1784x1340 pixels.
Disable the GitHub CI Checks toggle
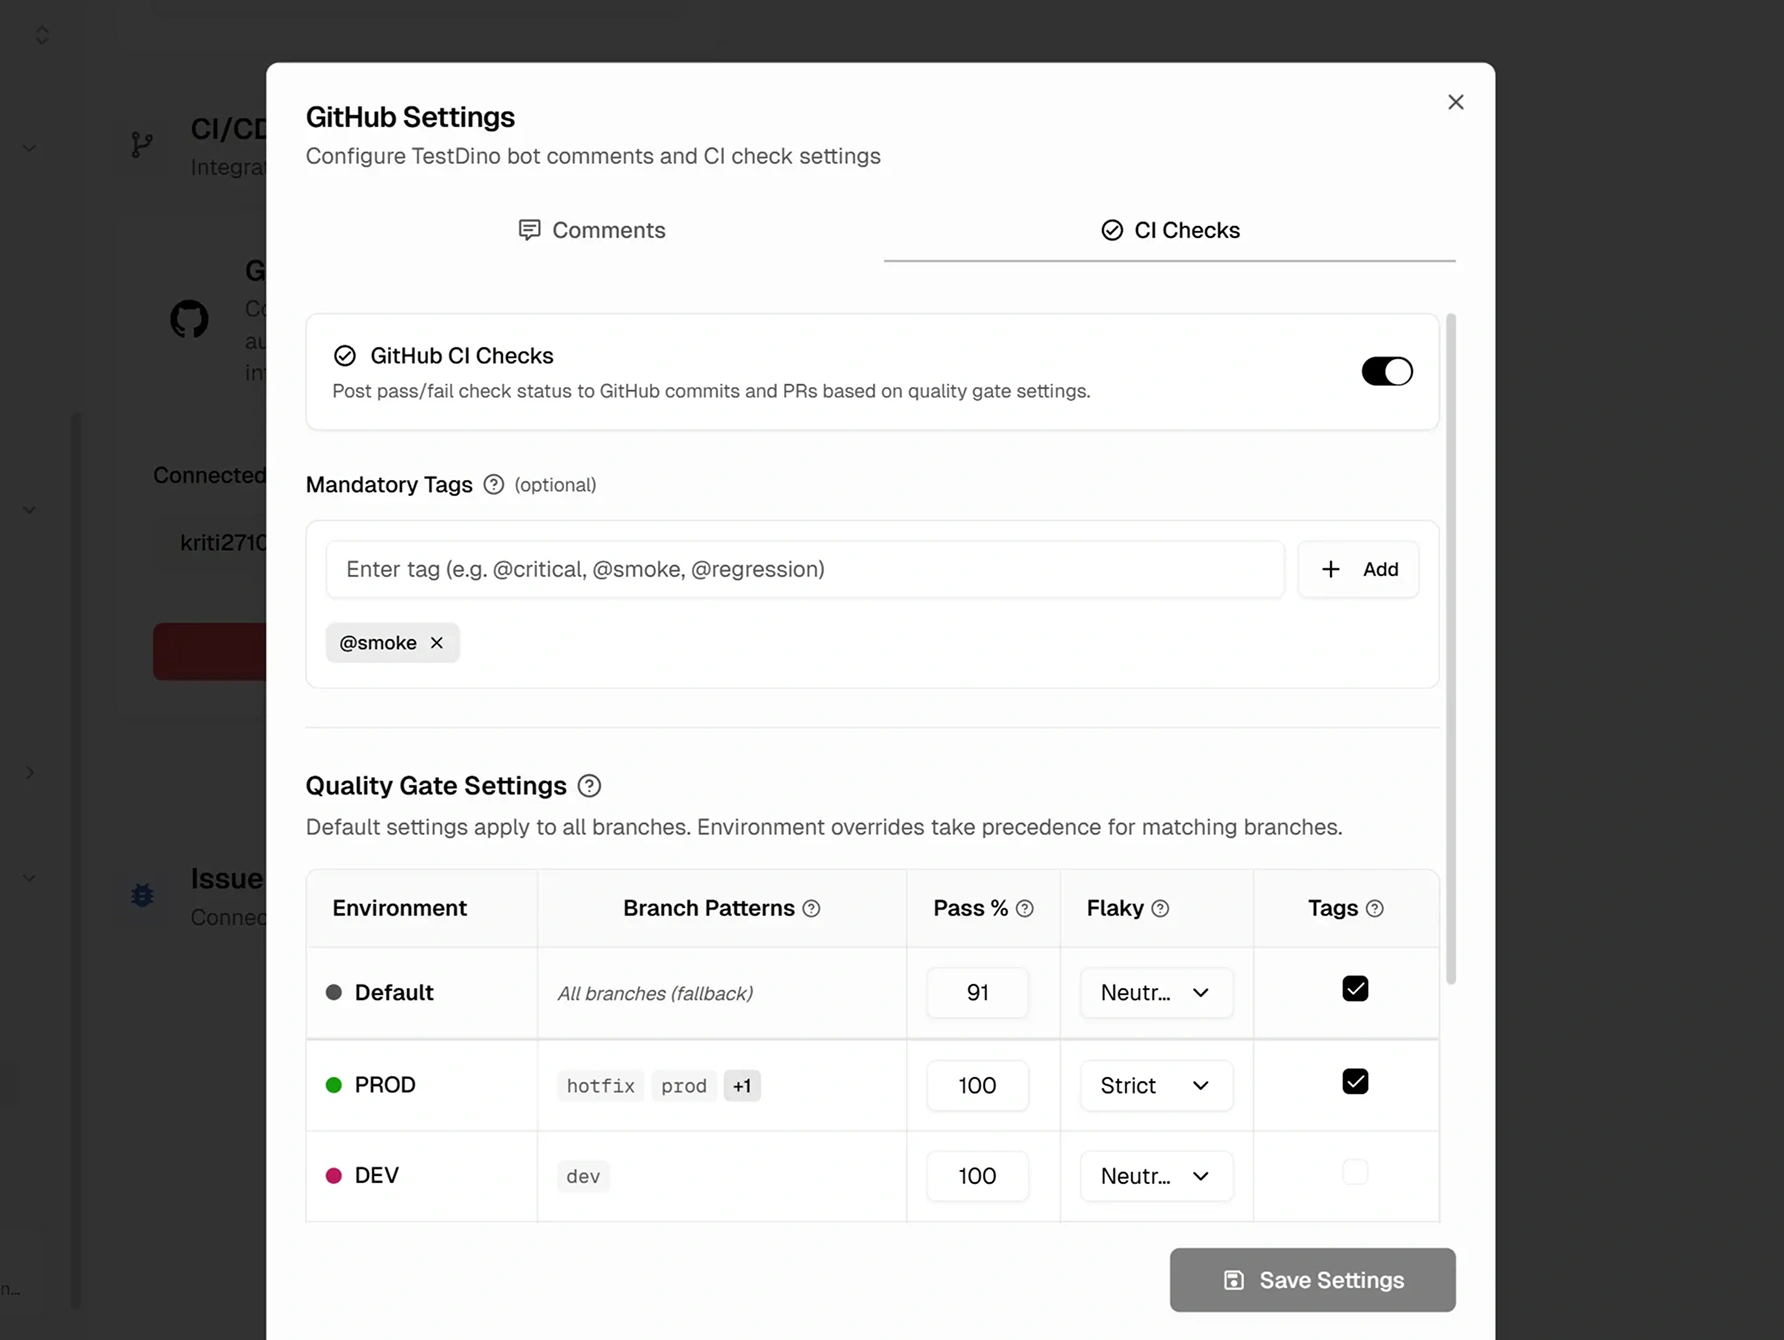(1387, 371)
